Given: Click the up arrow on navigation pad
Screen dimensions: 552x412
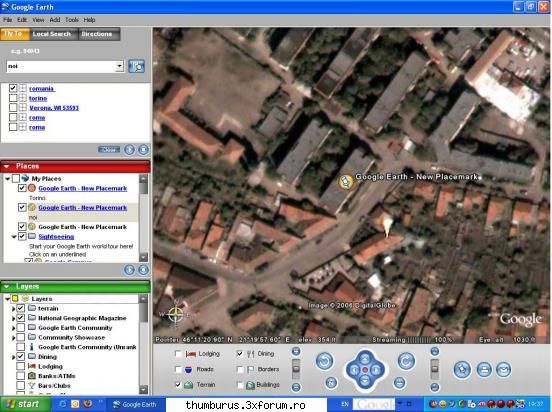Looking at the screenshot, I should (365, 358).
